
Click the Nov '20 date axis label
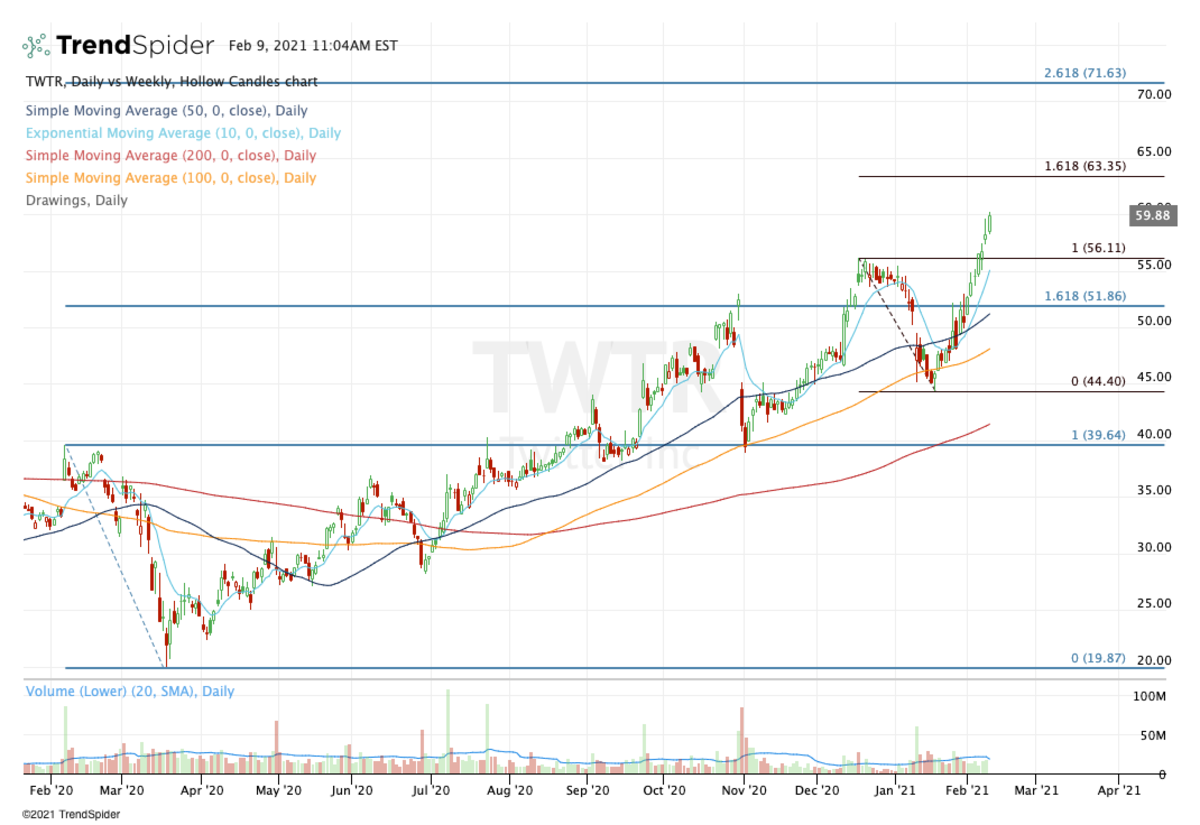click(744, 790)
